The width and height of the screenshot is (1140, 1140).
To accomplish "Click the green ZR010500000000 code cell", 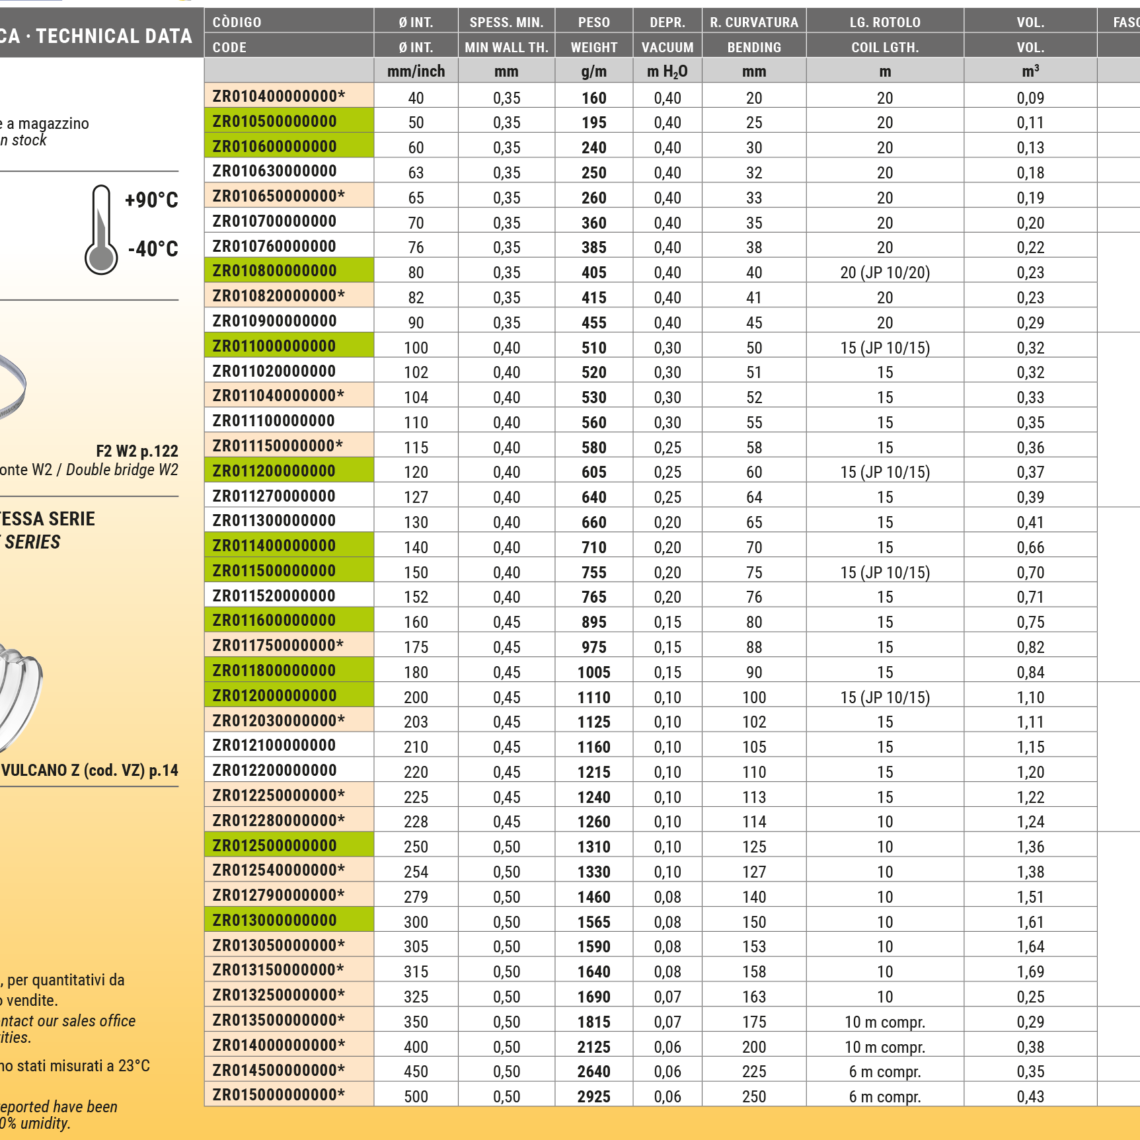I will (289, 122).
